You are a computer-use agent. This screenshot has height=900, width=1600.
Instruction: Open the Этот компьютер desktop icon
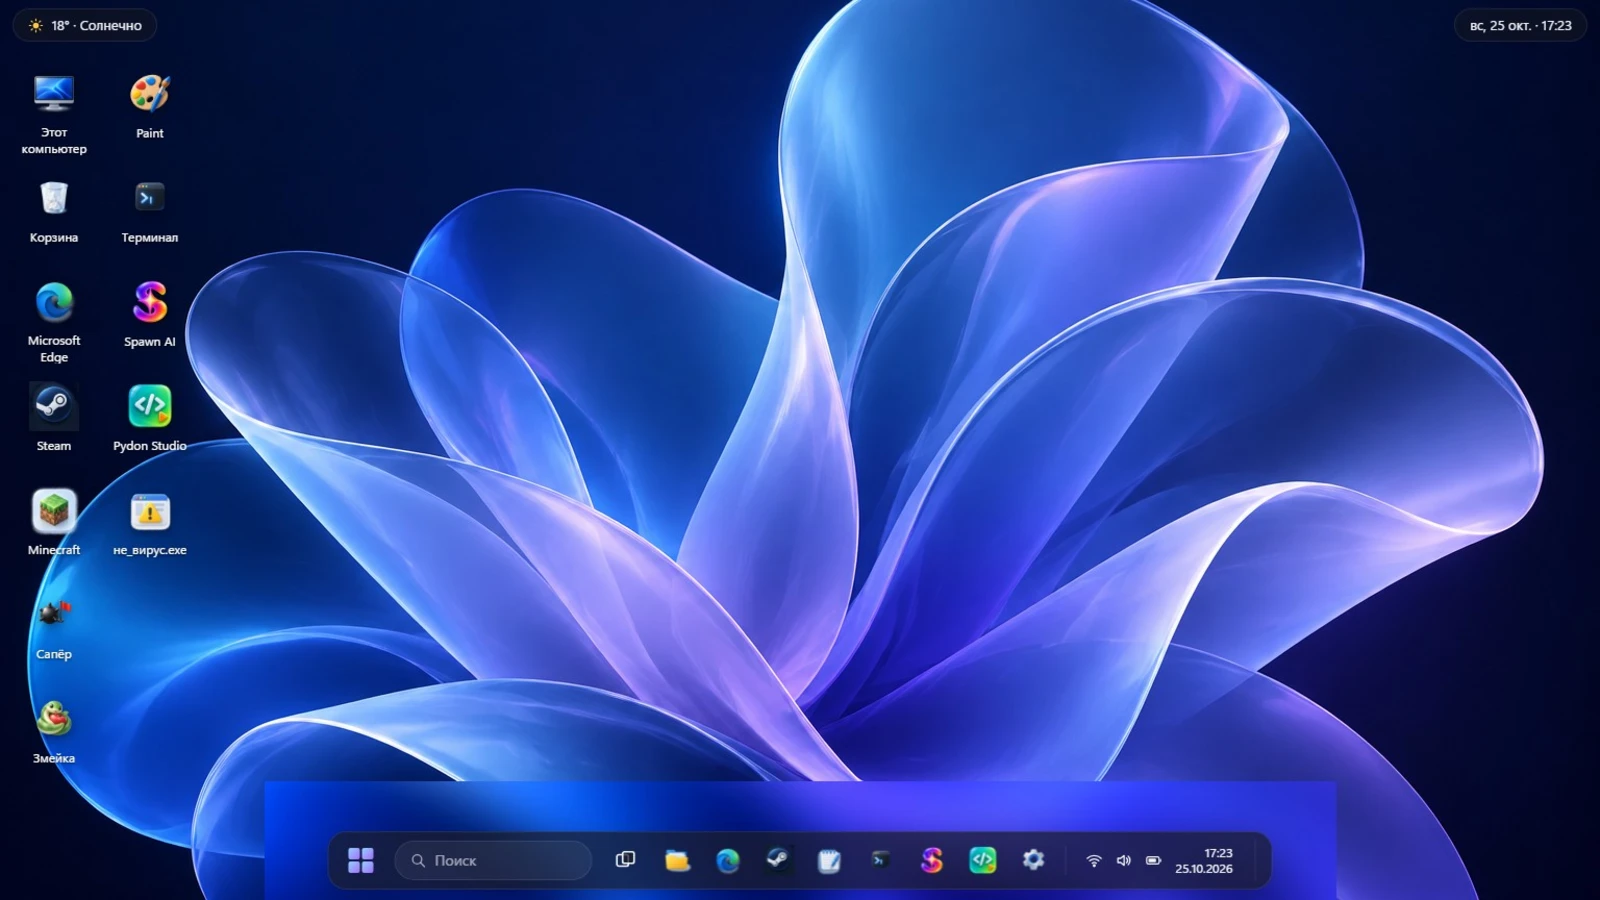54,113
